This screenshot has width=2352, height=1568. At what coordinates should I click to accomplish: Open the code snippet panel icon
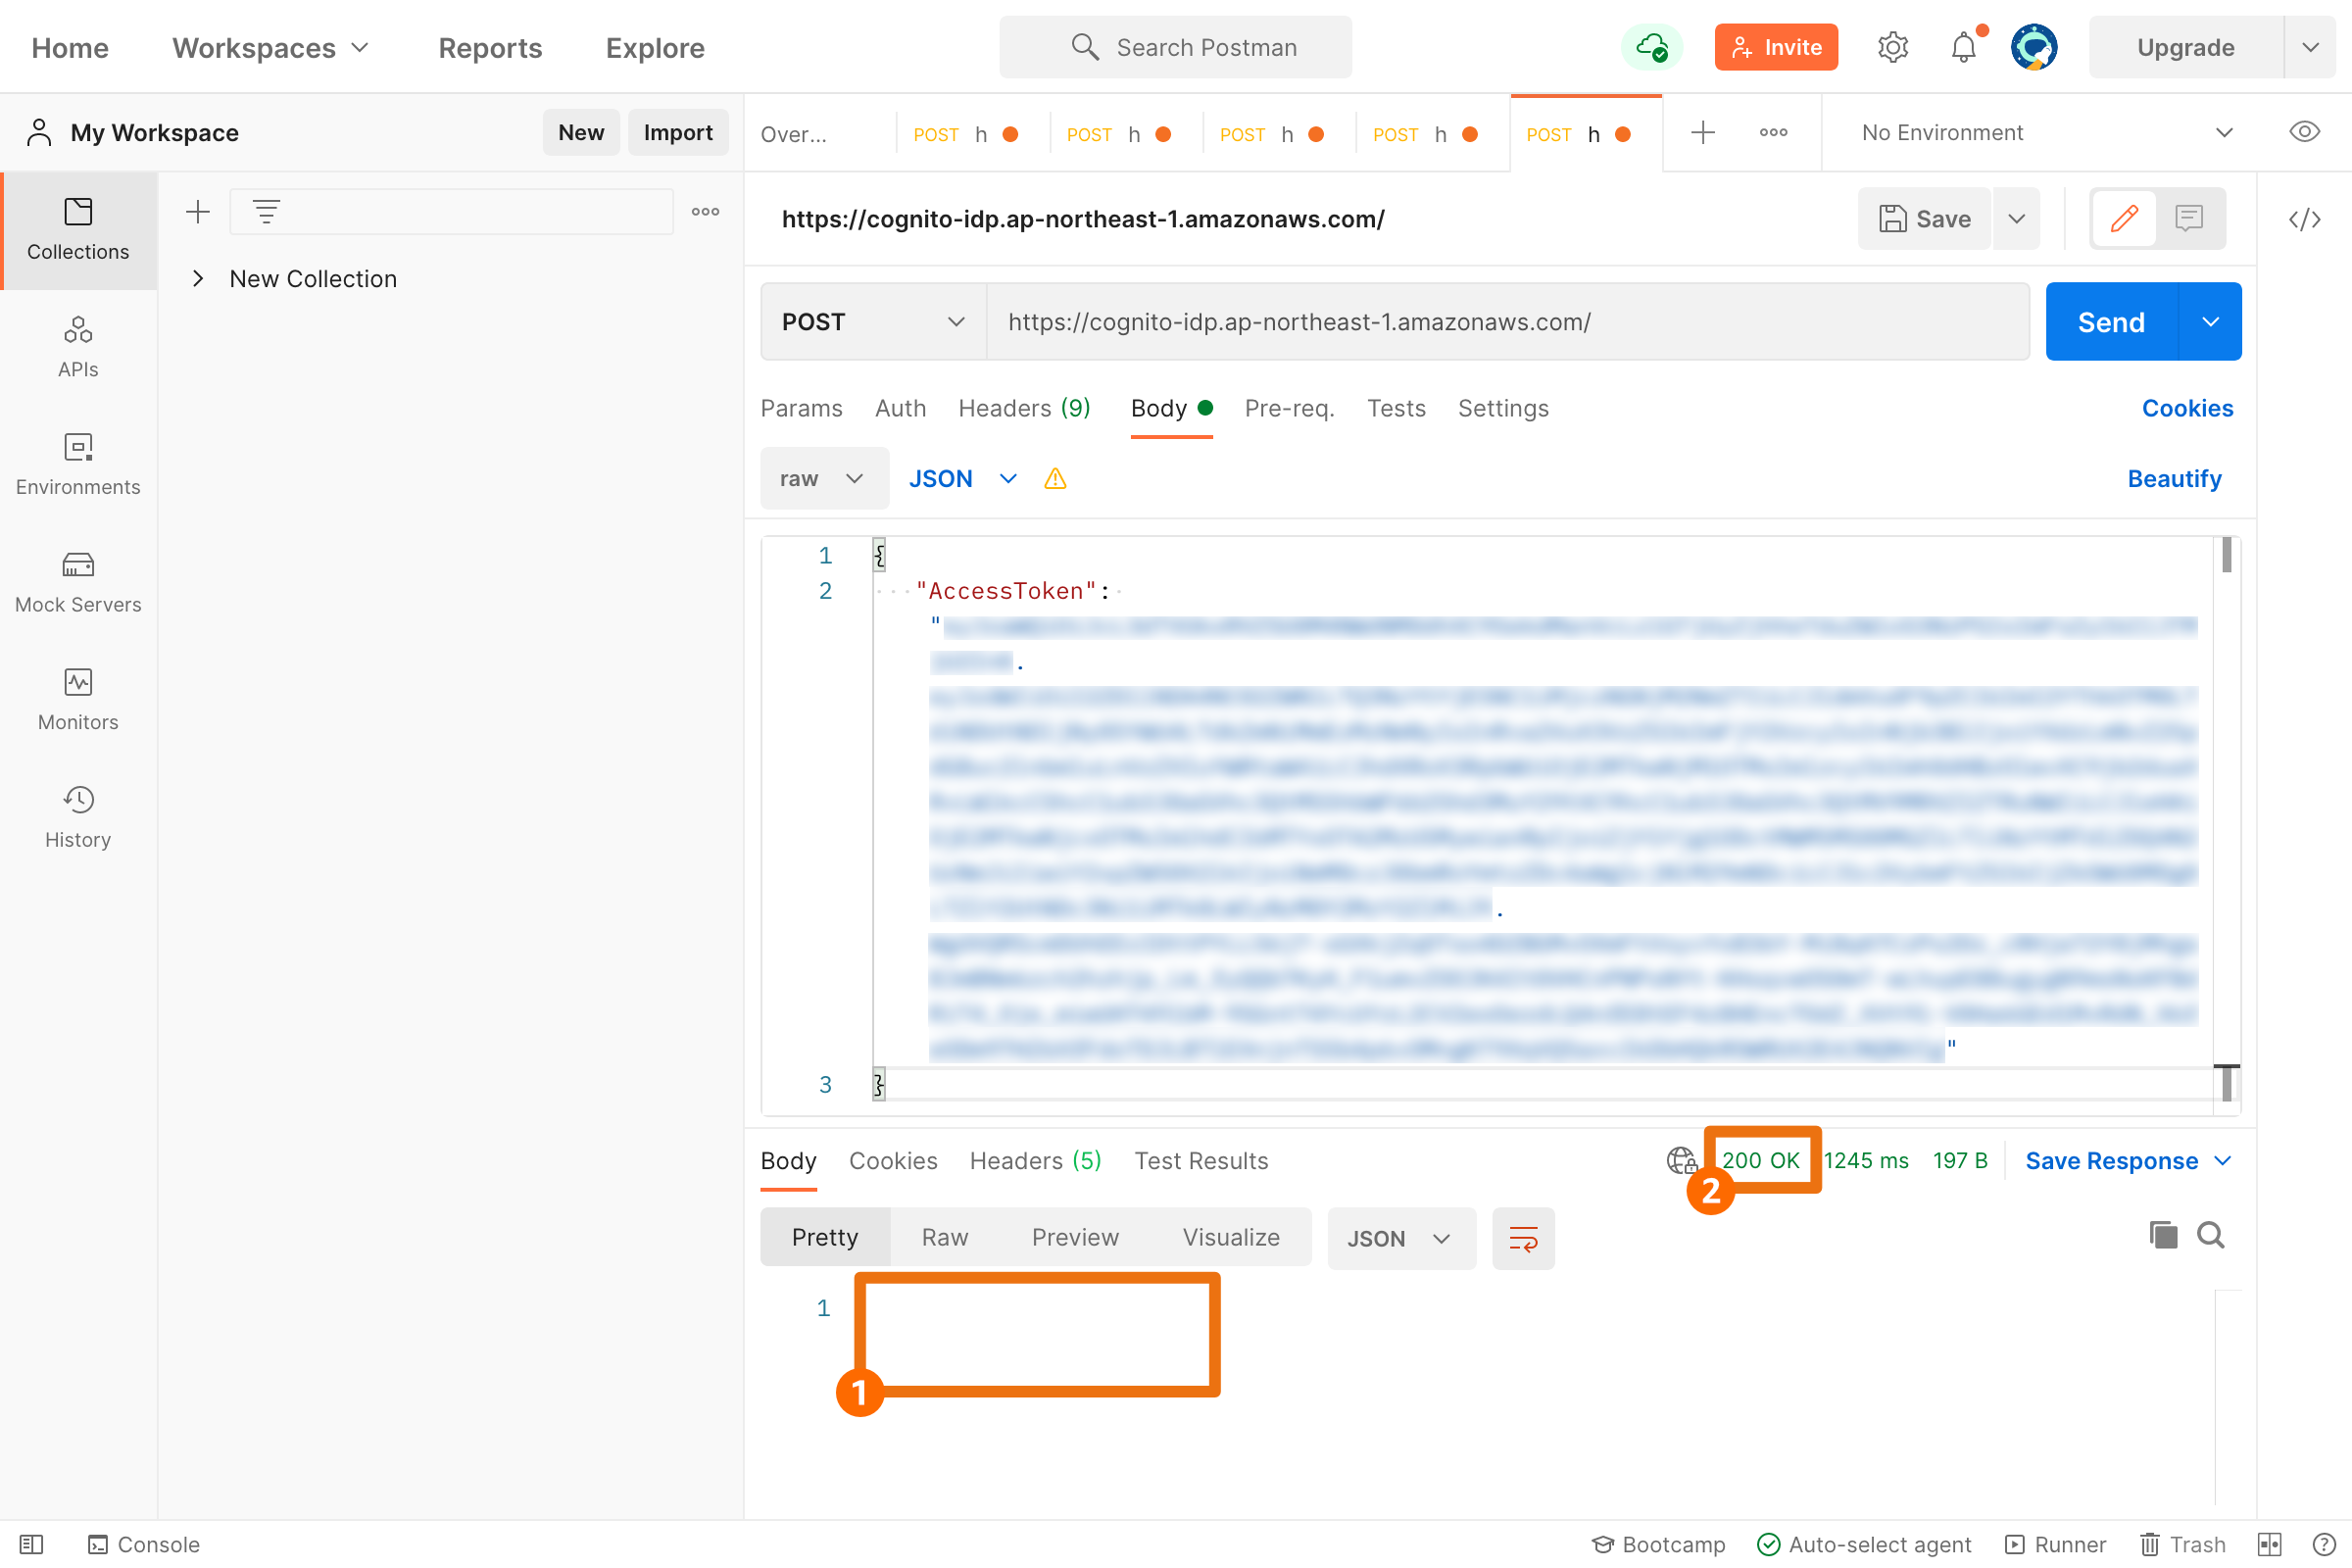2304,219
